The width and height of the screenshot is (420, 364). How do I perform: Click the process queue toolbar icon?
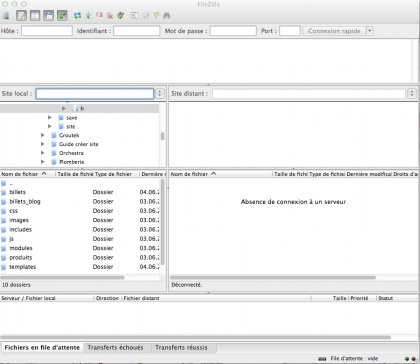(x=89, y=16)
